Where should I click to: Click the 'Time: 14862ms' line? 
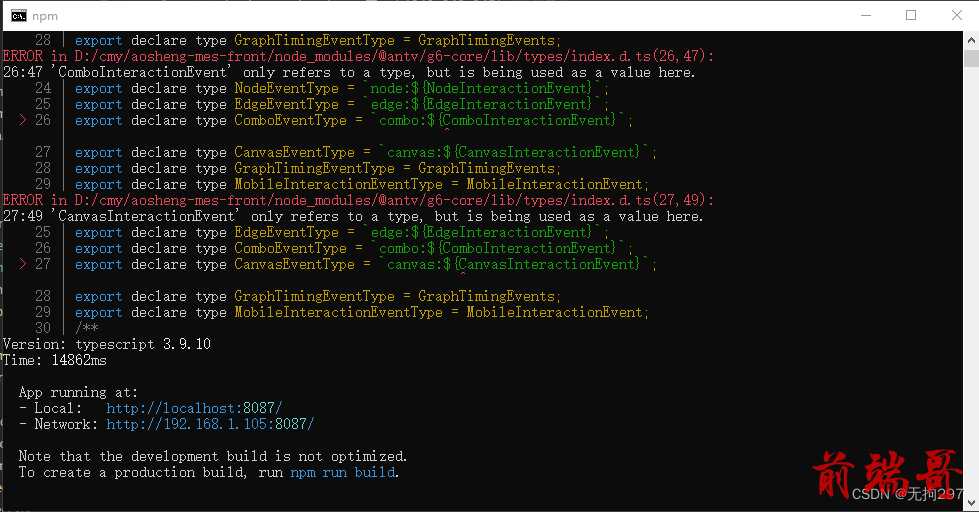click(x=55, y=360)
